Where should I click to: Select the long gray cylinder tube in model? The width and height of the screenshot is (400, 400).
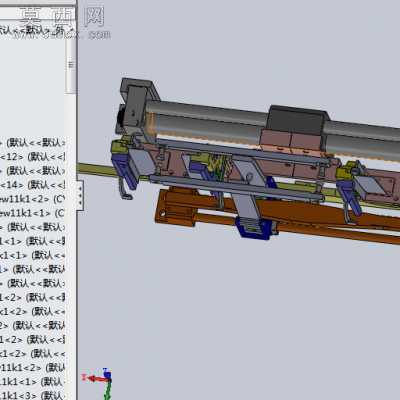(x=207, y=122)
